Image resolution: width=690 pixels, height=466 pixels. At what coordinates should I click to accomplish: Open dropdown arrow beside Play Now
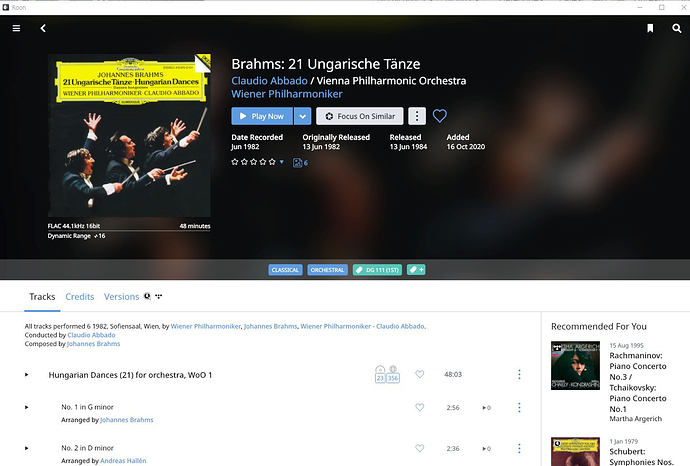point(303,116)
